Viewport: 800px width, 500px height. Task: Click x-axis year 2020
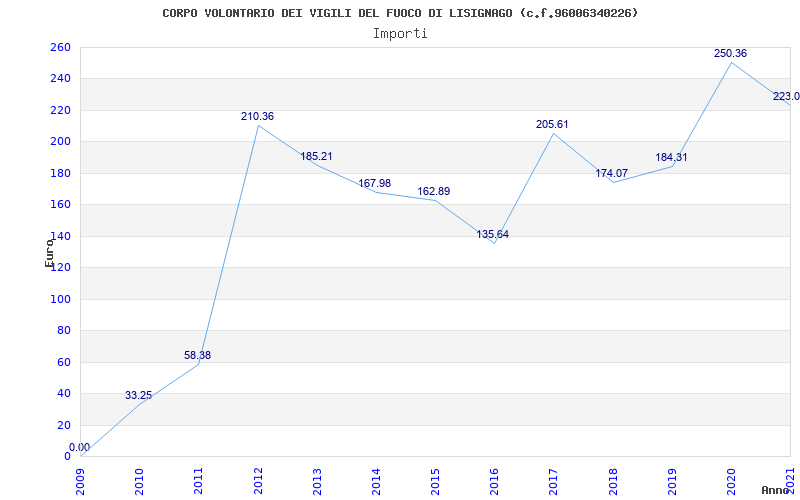pyautogui.click(x=732, y=481)
